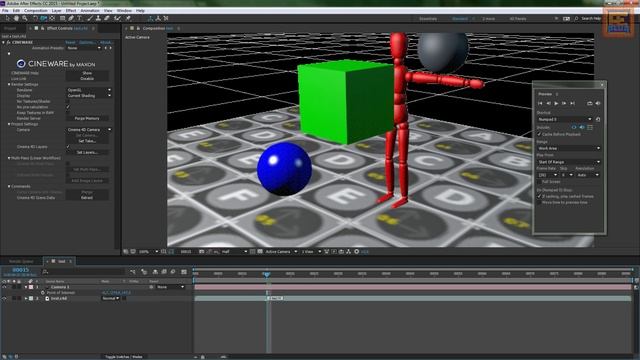The height and width of the screenshot is (360, 640).
Task: Toggle loop option in Preview panel
Action: coord(590,104)
